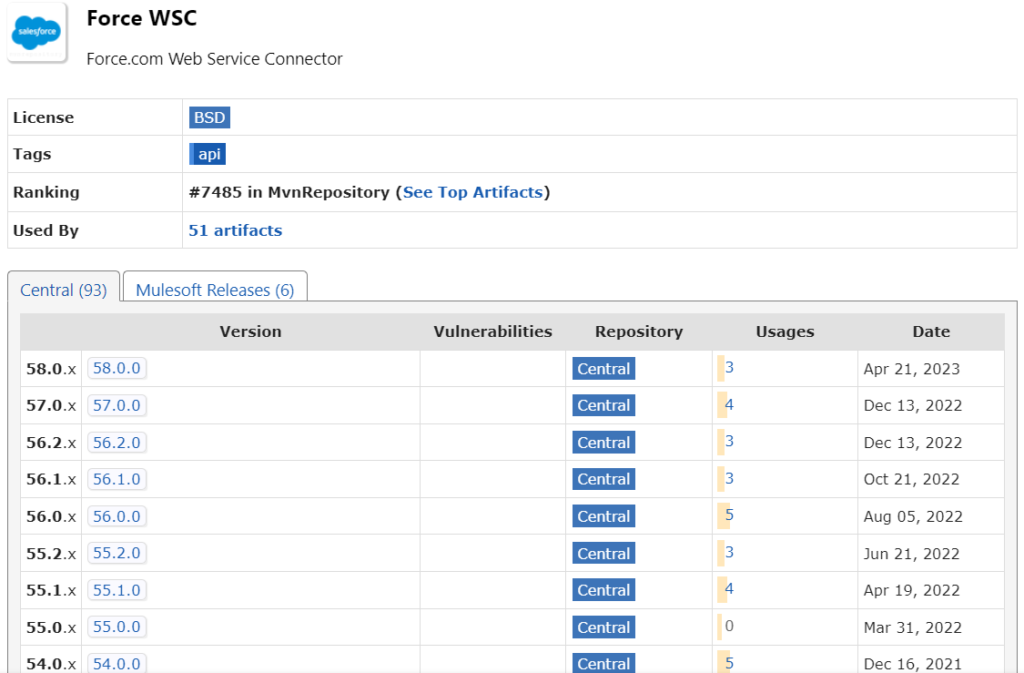View the 3 usages of version 55.2.0
Viewport: 1024px width, 673px height.
click(x=729, y=552)
